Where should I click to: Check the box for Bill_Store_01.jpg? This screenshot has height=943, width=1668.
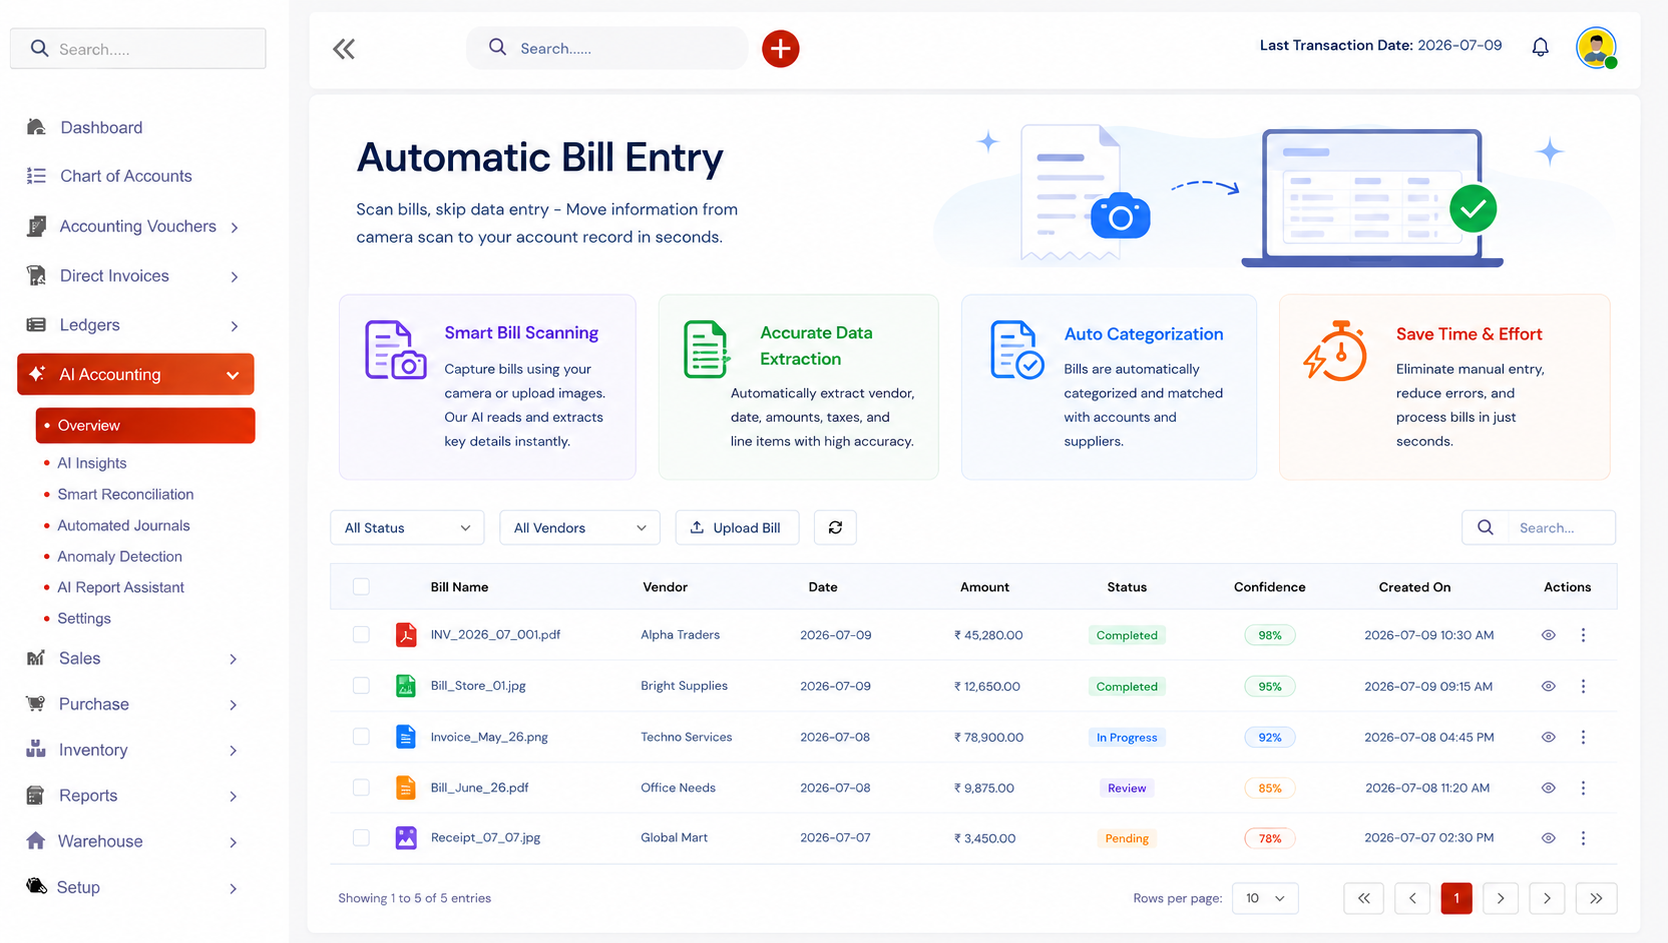coord(361,686)
